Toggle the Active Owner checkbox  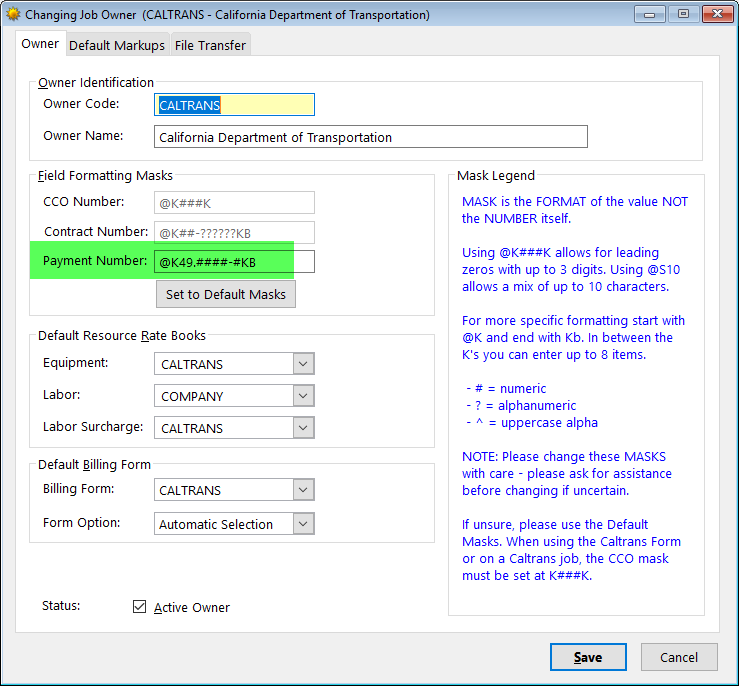[x=140, y=607]
